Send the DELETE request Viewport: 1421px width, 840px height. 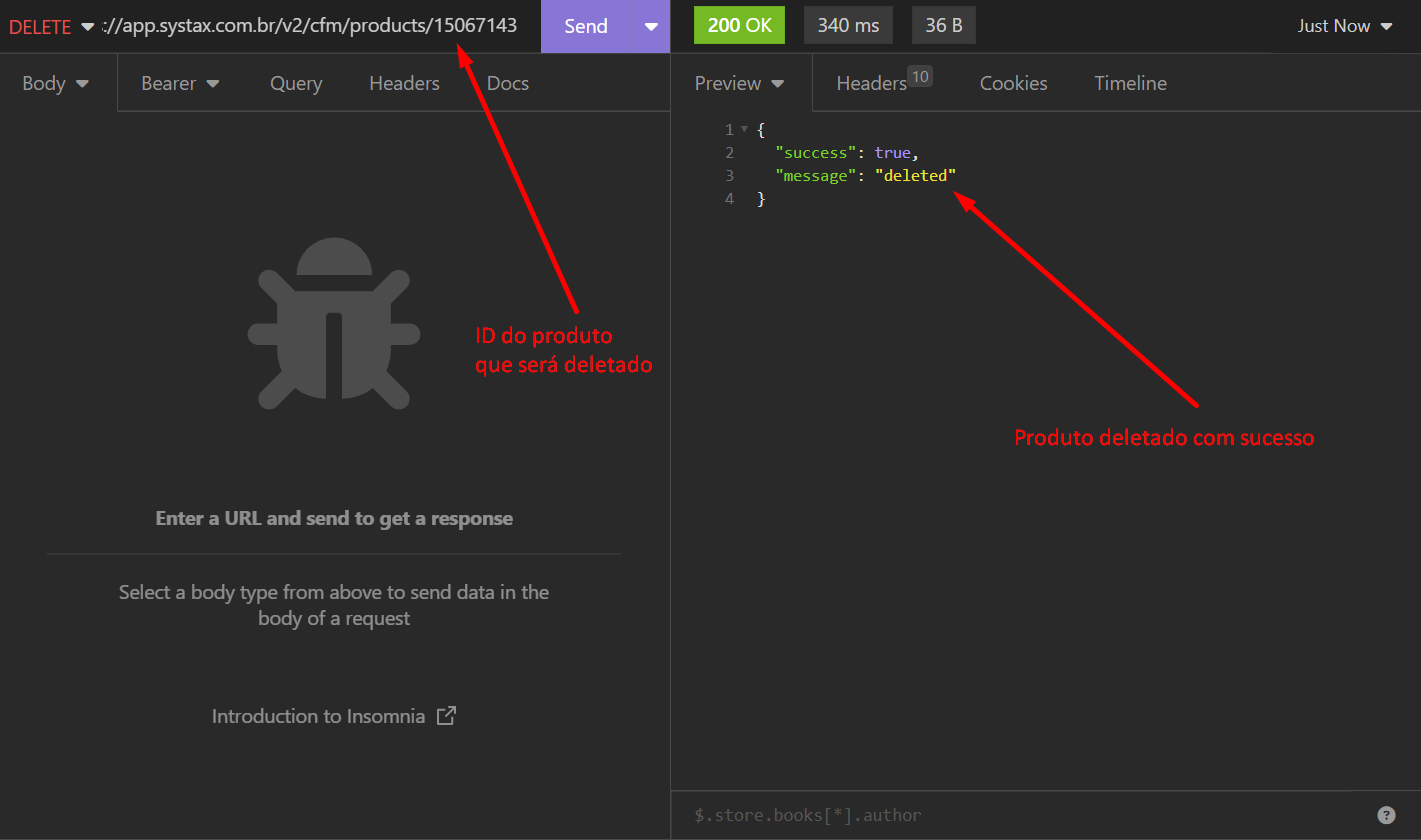pyautogui.click(x=586, y=26)
